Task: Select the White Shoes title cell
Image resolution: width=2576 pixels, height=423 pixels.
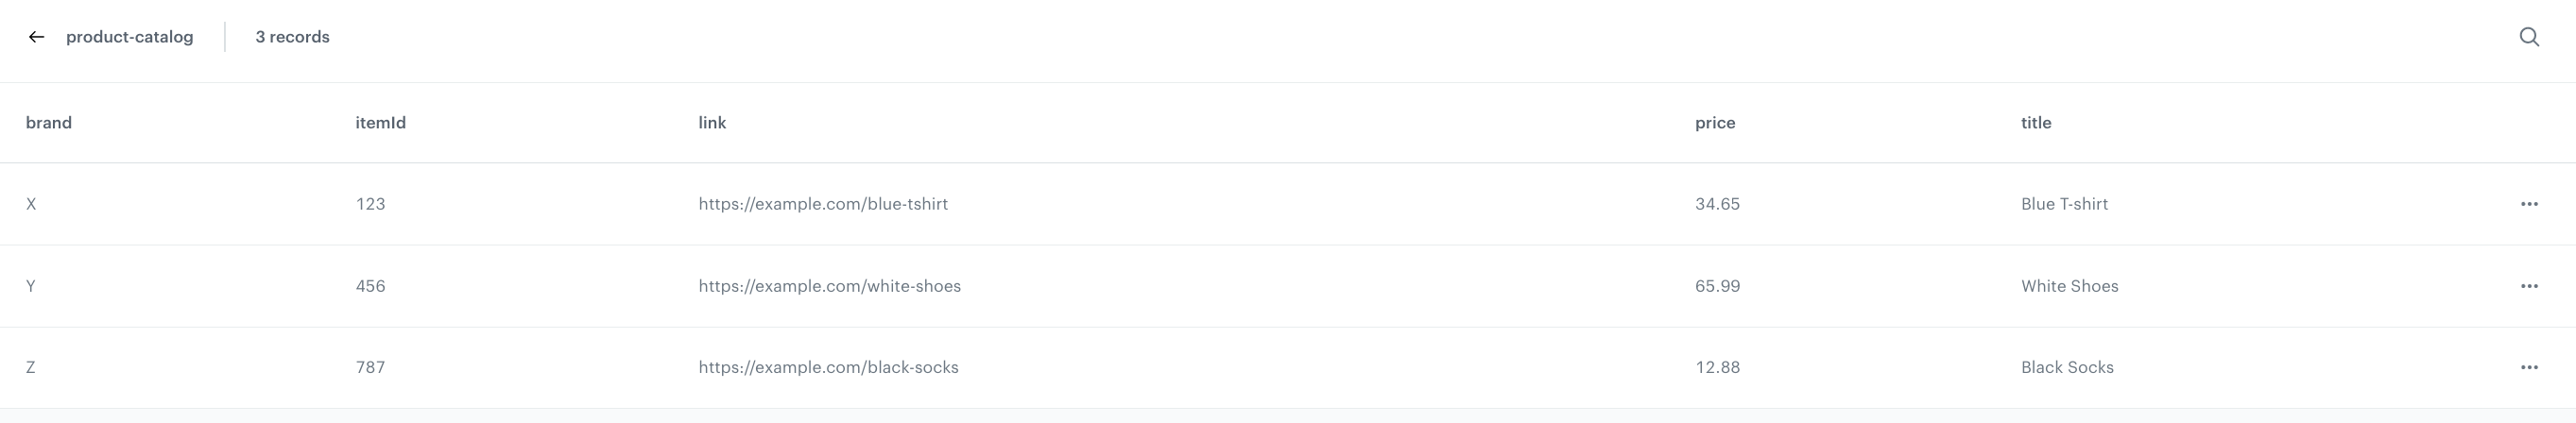Action: (x=2069, y=286)
